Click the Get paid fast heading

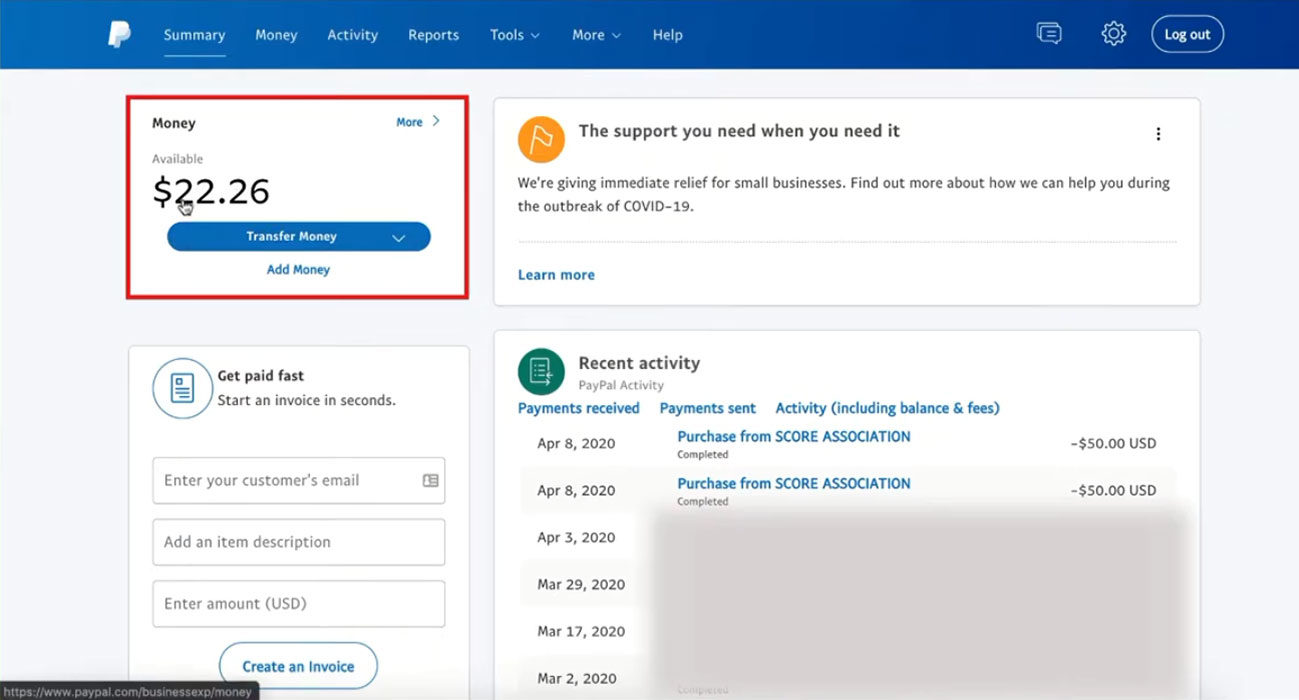(260, 376)
